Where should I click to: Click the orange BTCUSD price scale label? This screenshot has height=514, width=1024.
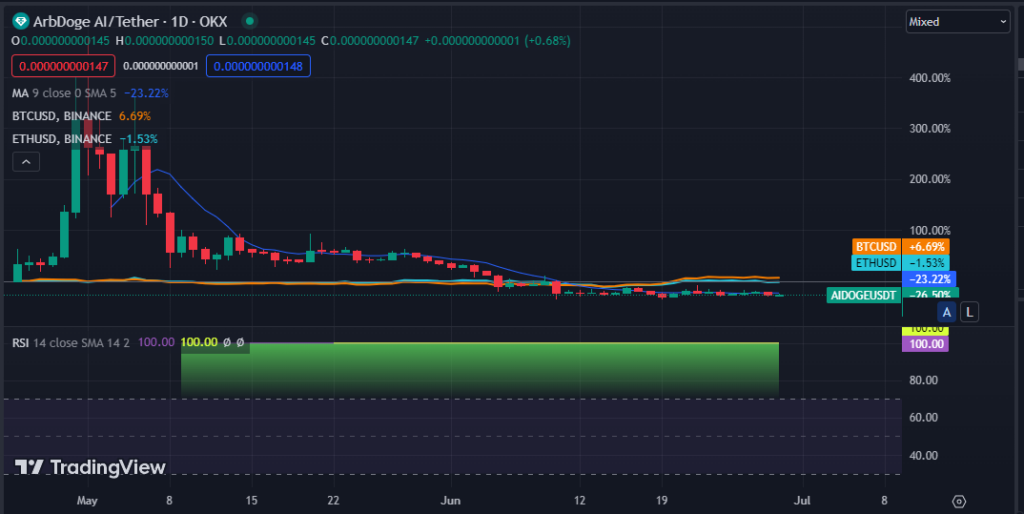pos(876,247)
